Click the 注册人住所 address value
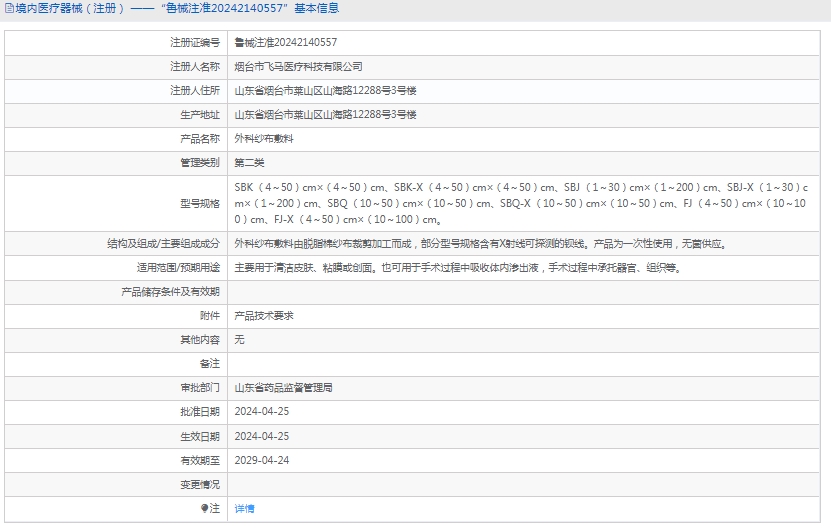Screen dimensions: 831x529 [x=325, y=91]
